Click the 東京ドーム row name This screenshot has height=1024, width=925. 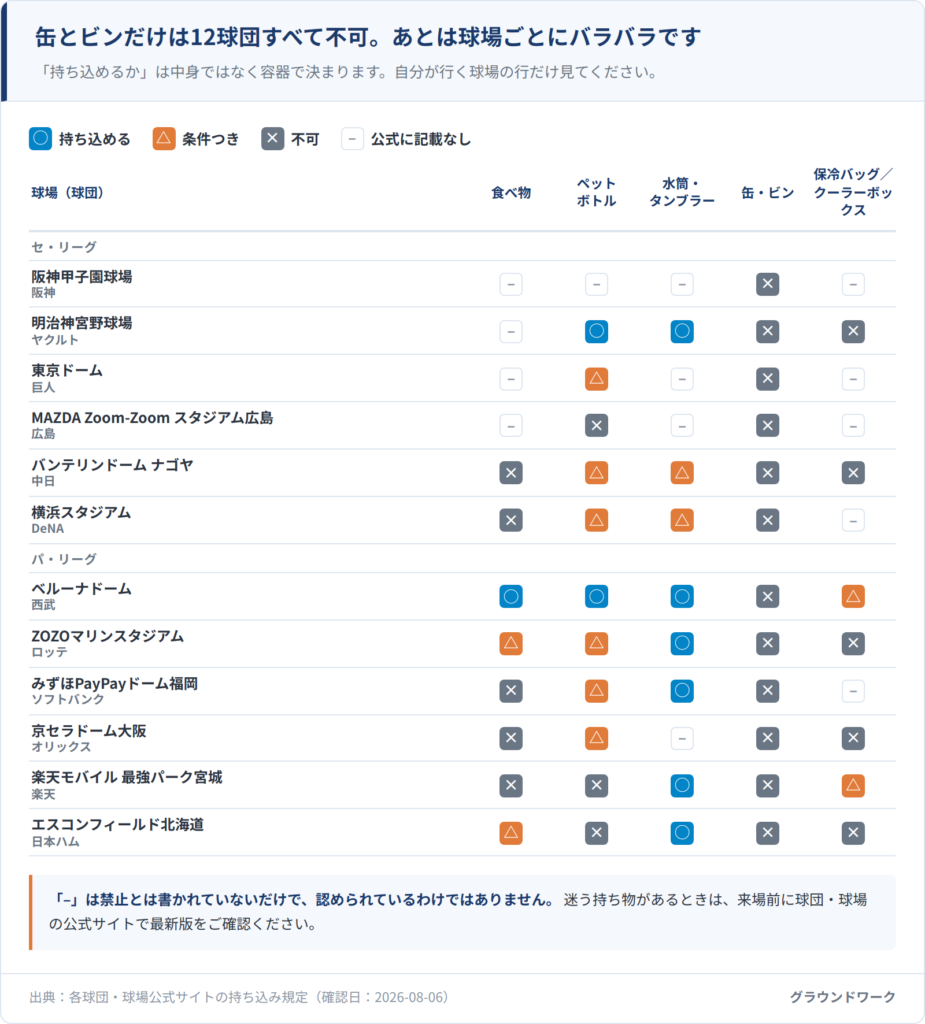tap(67, 370)
